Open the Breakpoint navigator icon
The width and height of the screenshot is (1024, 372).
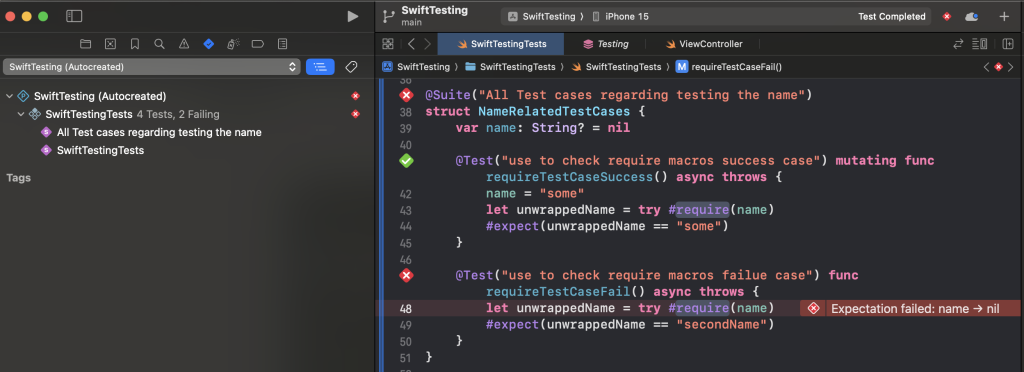pyautogui.click(x=258, y=44)
